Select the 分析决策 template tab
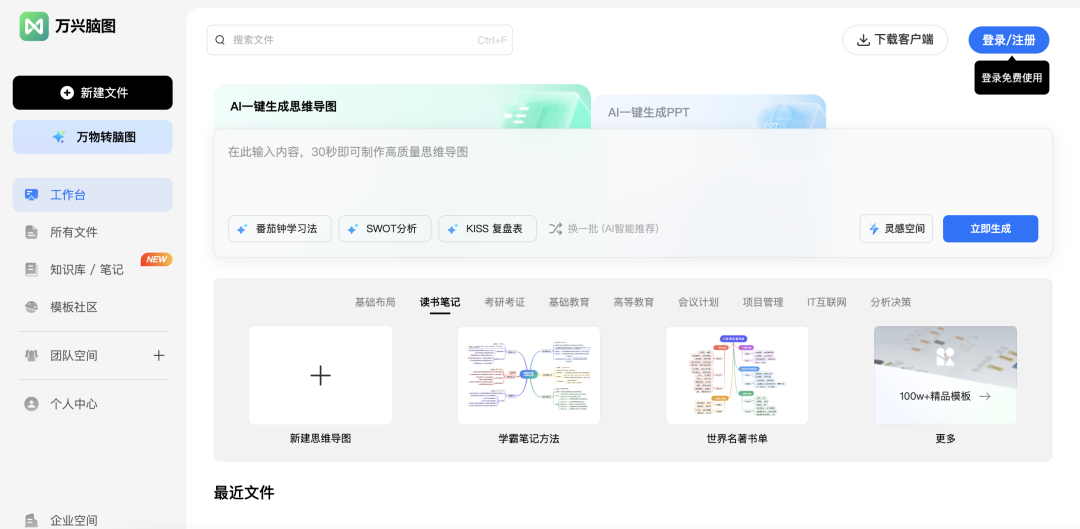 pyautogui.click(x=891, y=302)
